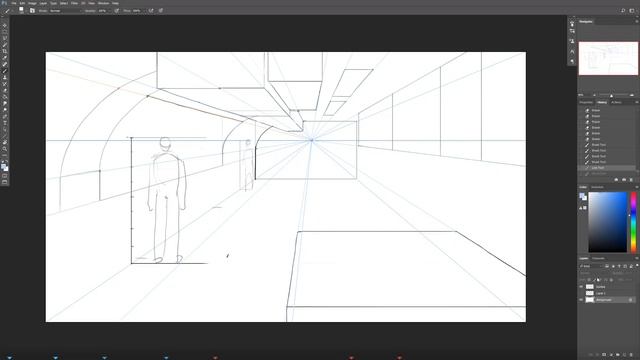Select the Line Tool history state

tap(607, 168)
